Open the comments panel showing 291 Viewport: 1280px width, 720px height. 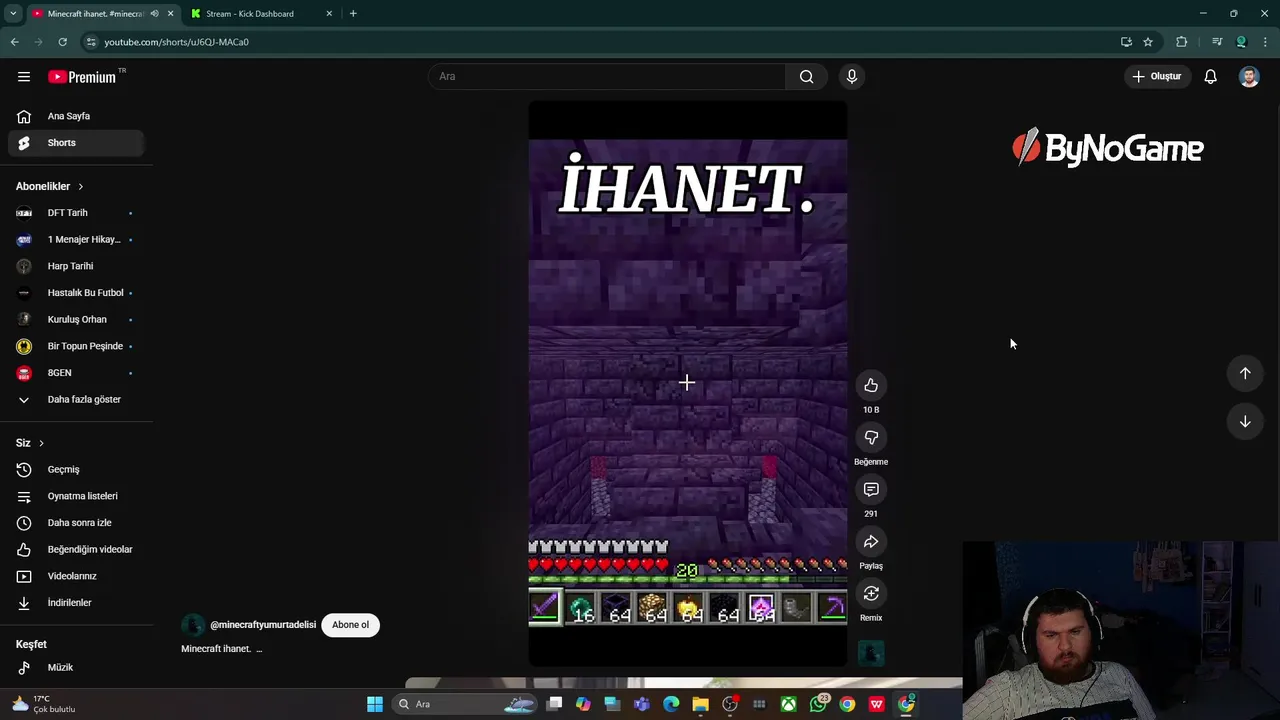[x=871, y=489]
